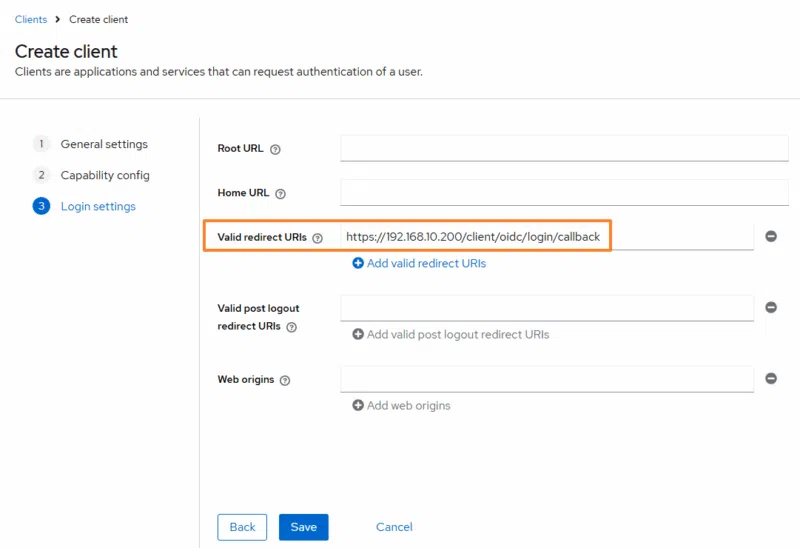Click Add web origins
The image size is (800, 548).
(401, 406)
